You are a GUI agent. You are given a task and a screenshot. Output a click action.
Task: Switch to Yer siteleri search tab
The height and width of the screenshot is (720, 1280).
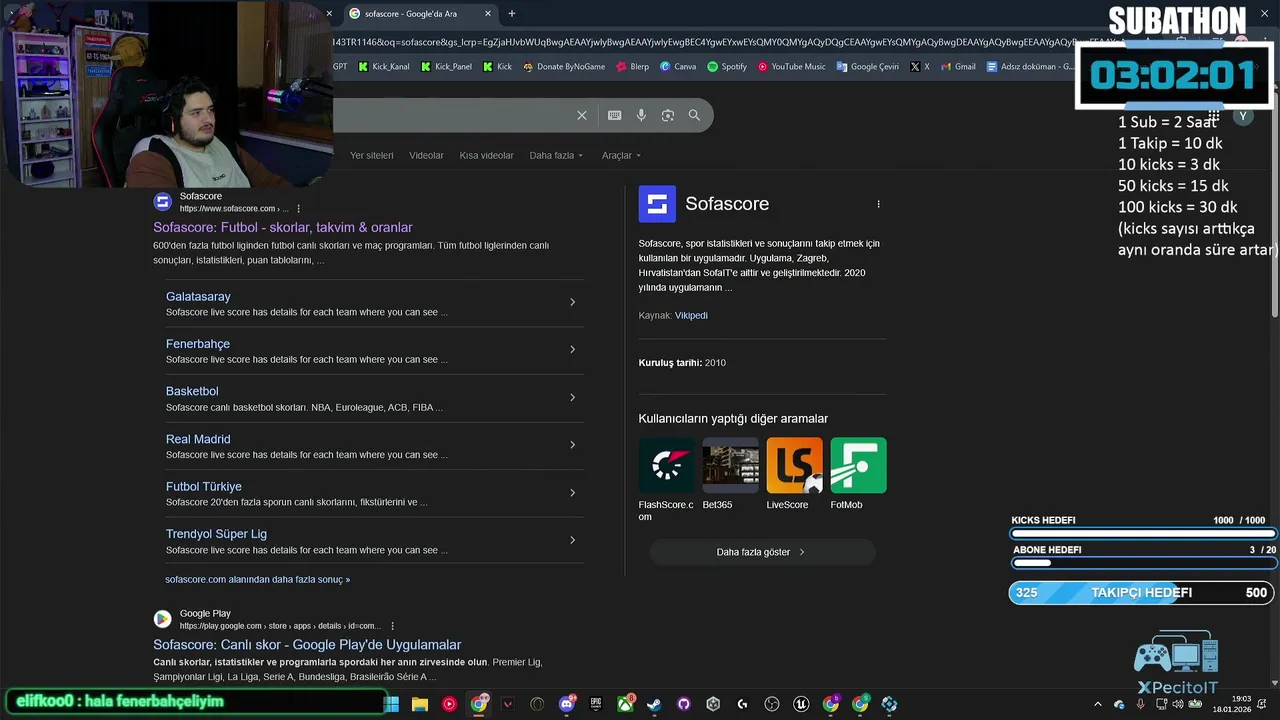[372, 156]
